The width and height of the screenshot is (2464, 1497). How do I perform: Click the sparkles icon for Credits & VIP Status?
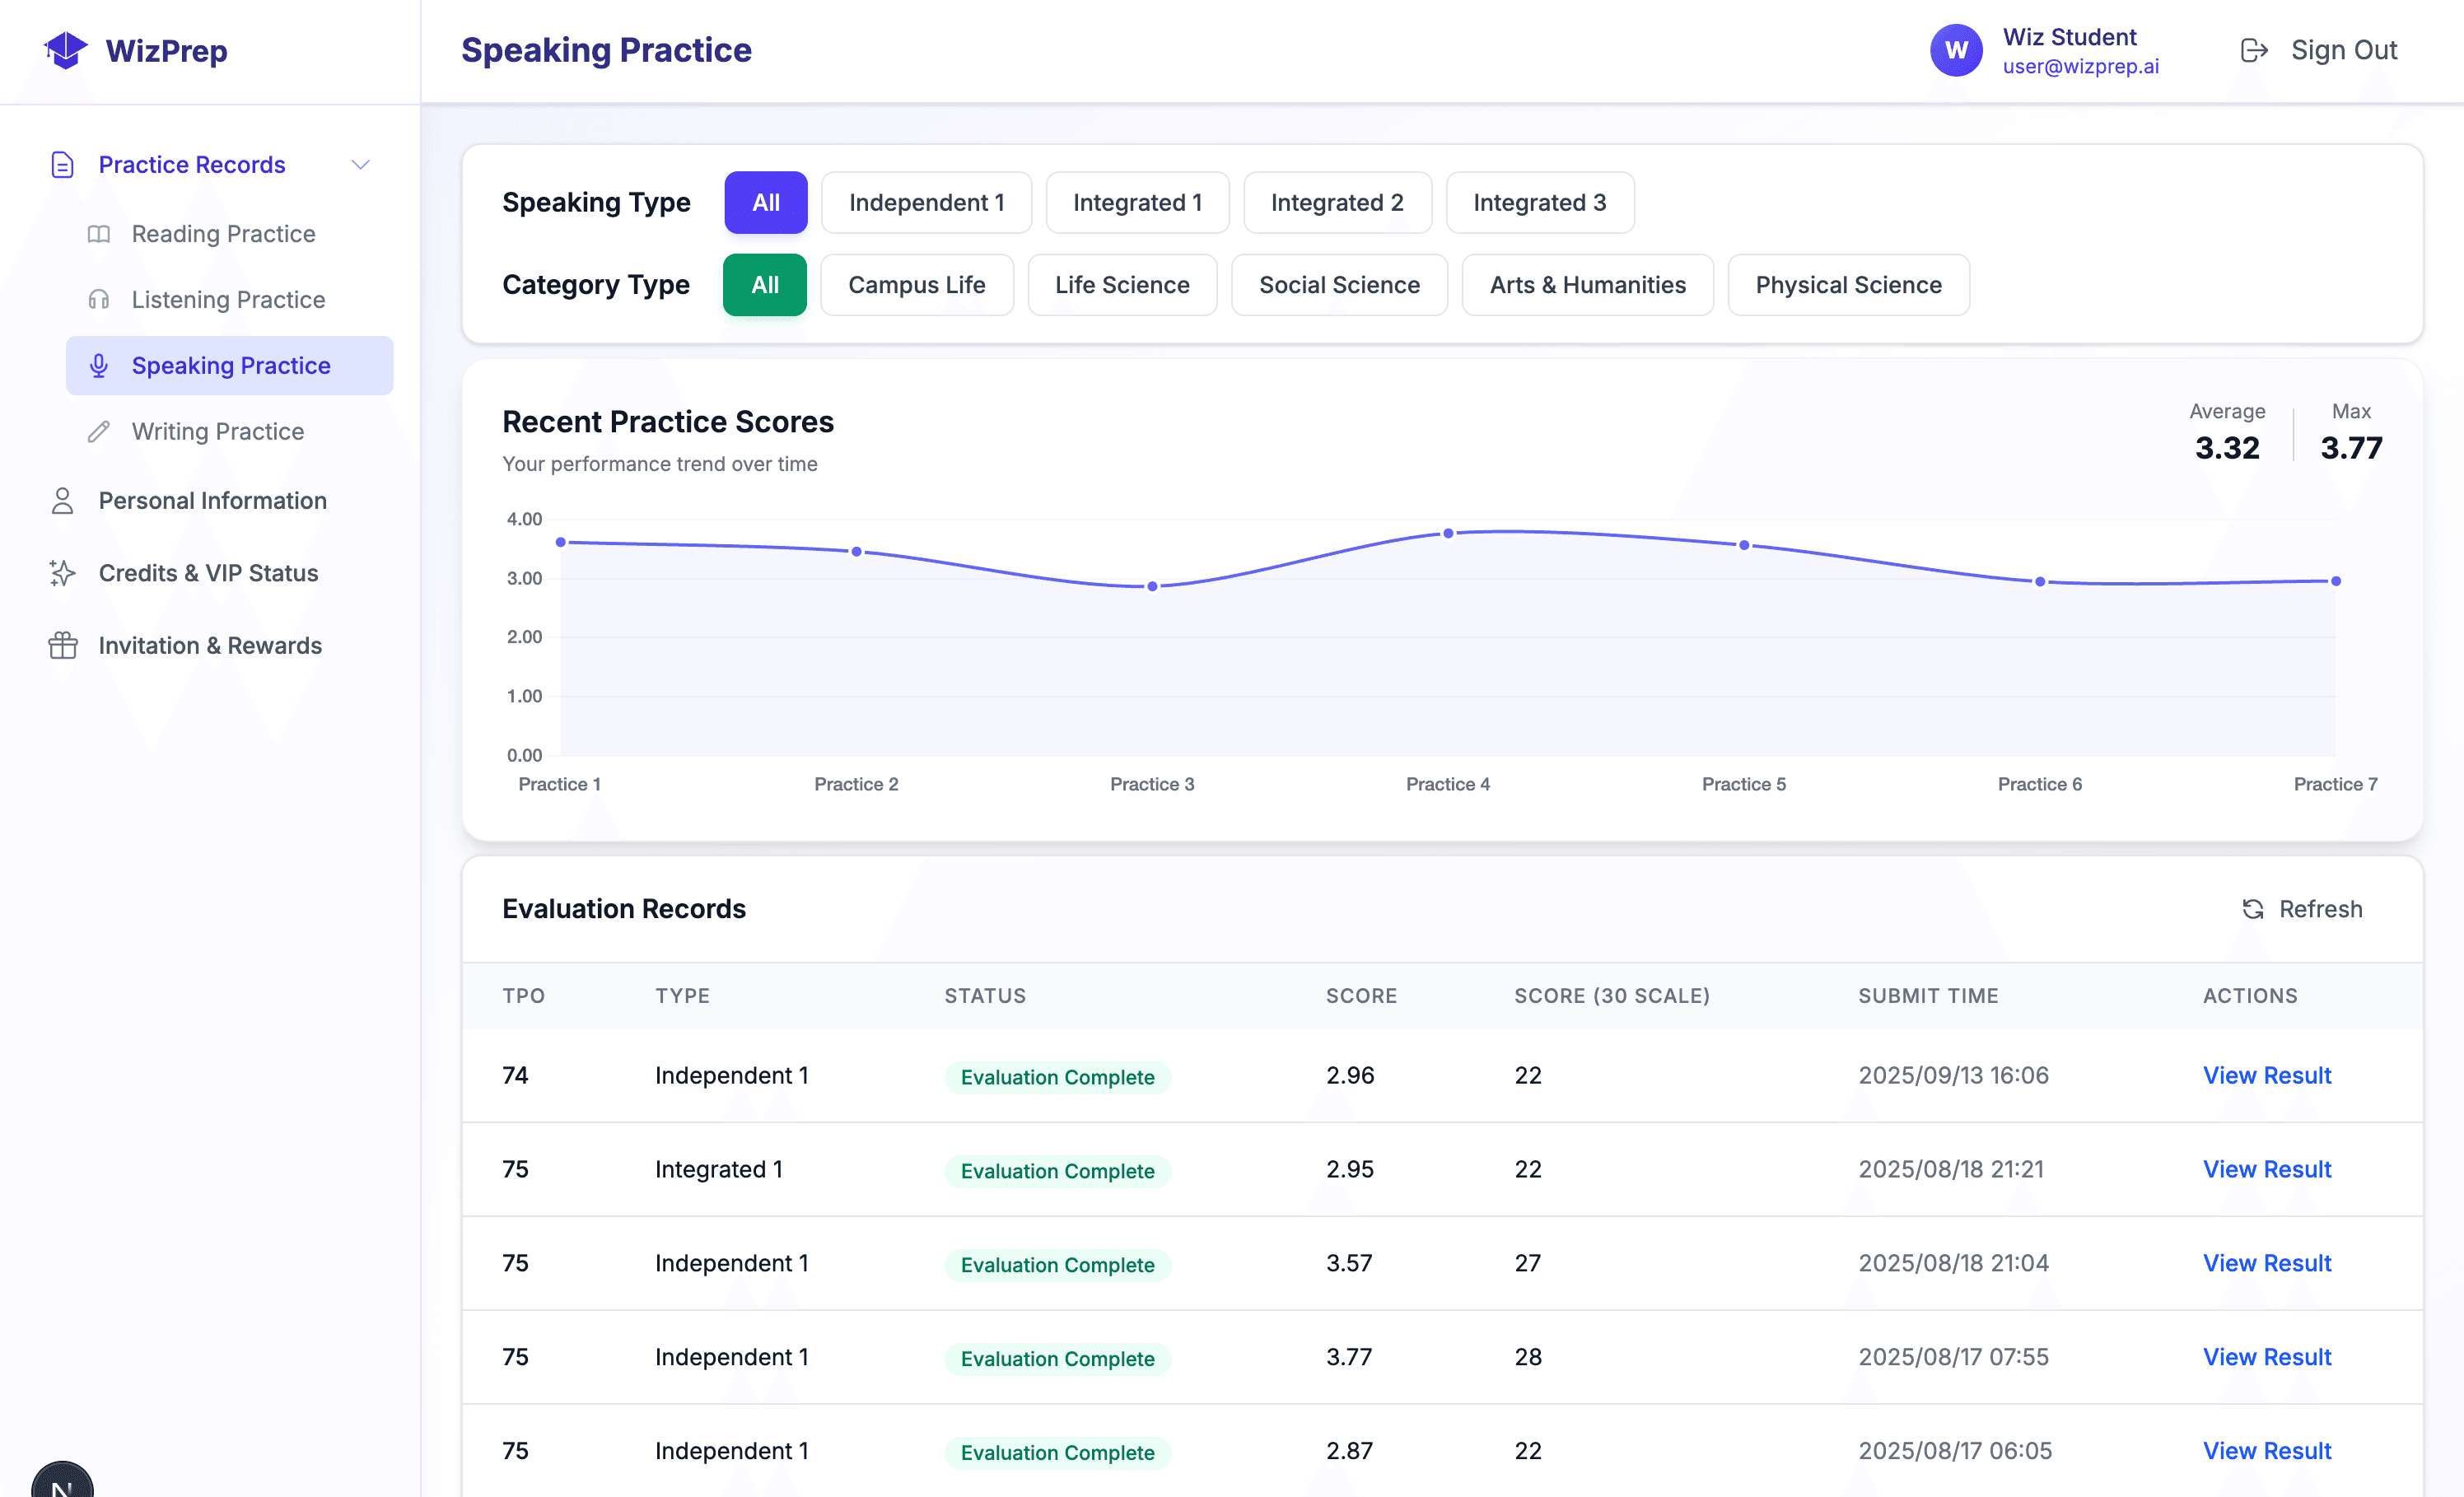[x=61, y=573]
